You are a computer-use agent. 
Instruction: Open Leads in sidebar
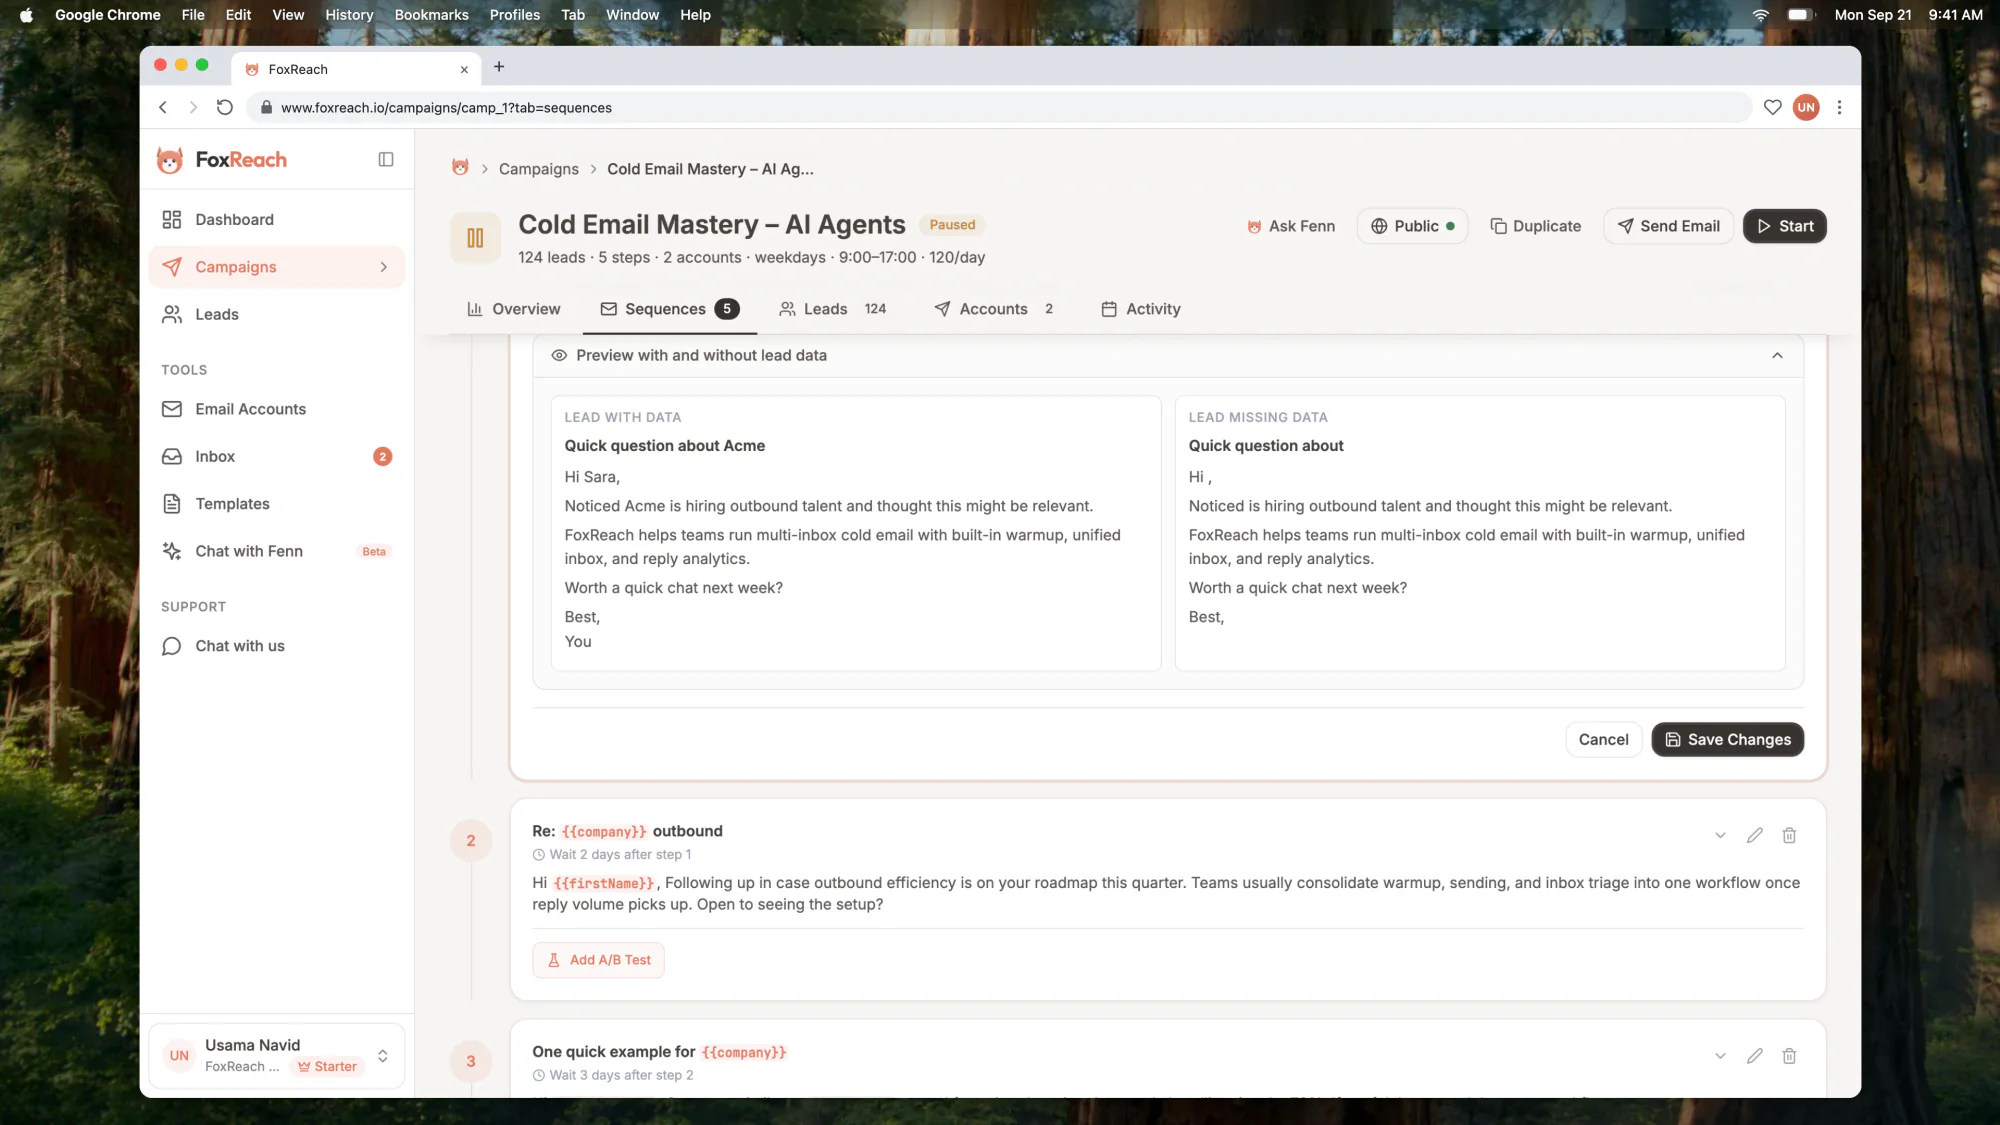[x=277, y=315]
